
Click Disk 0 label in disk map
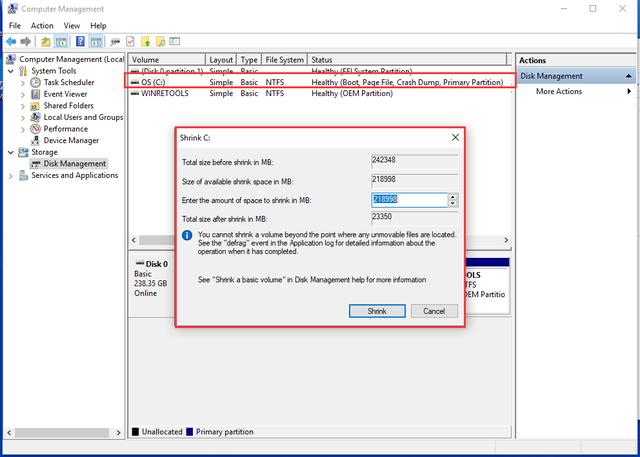coord(157,264)
